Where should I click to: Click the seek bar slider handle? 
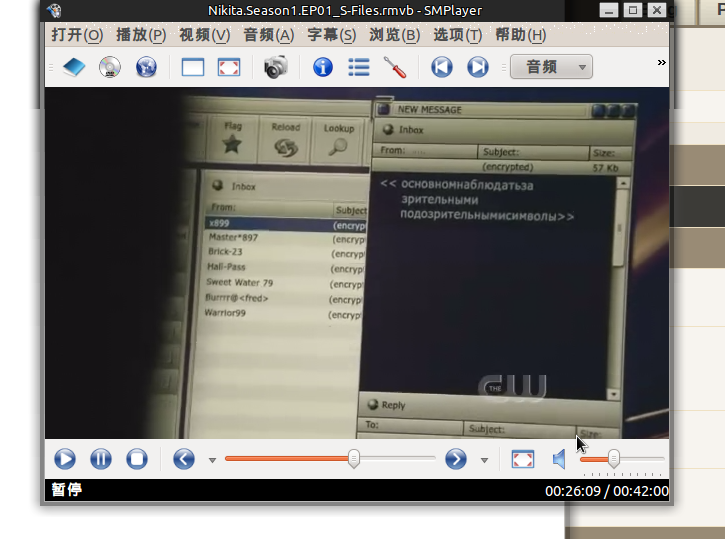click(x=354, y=459)
